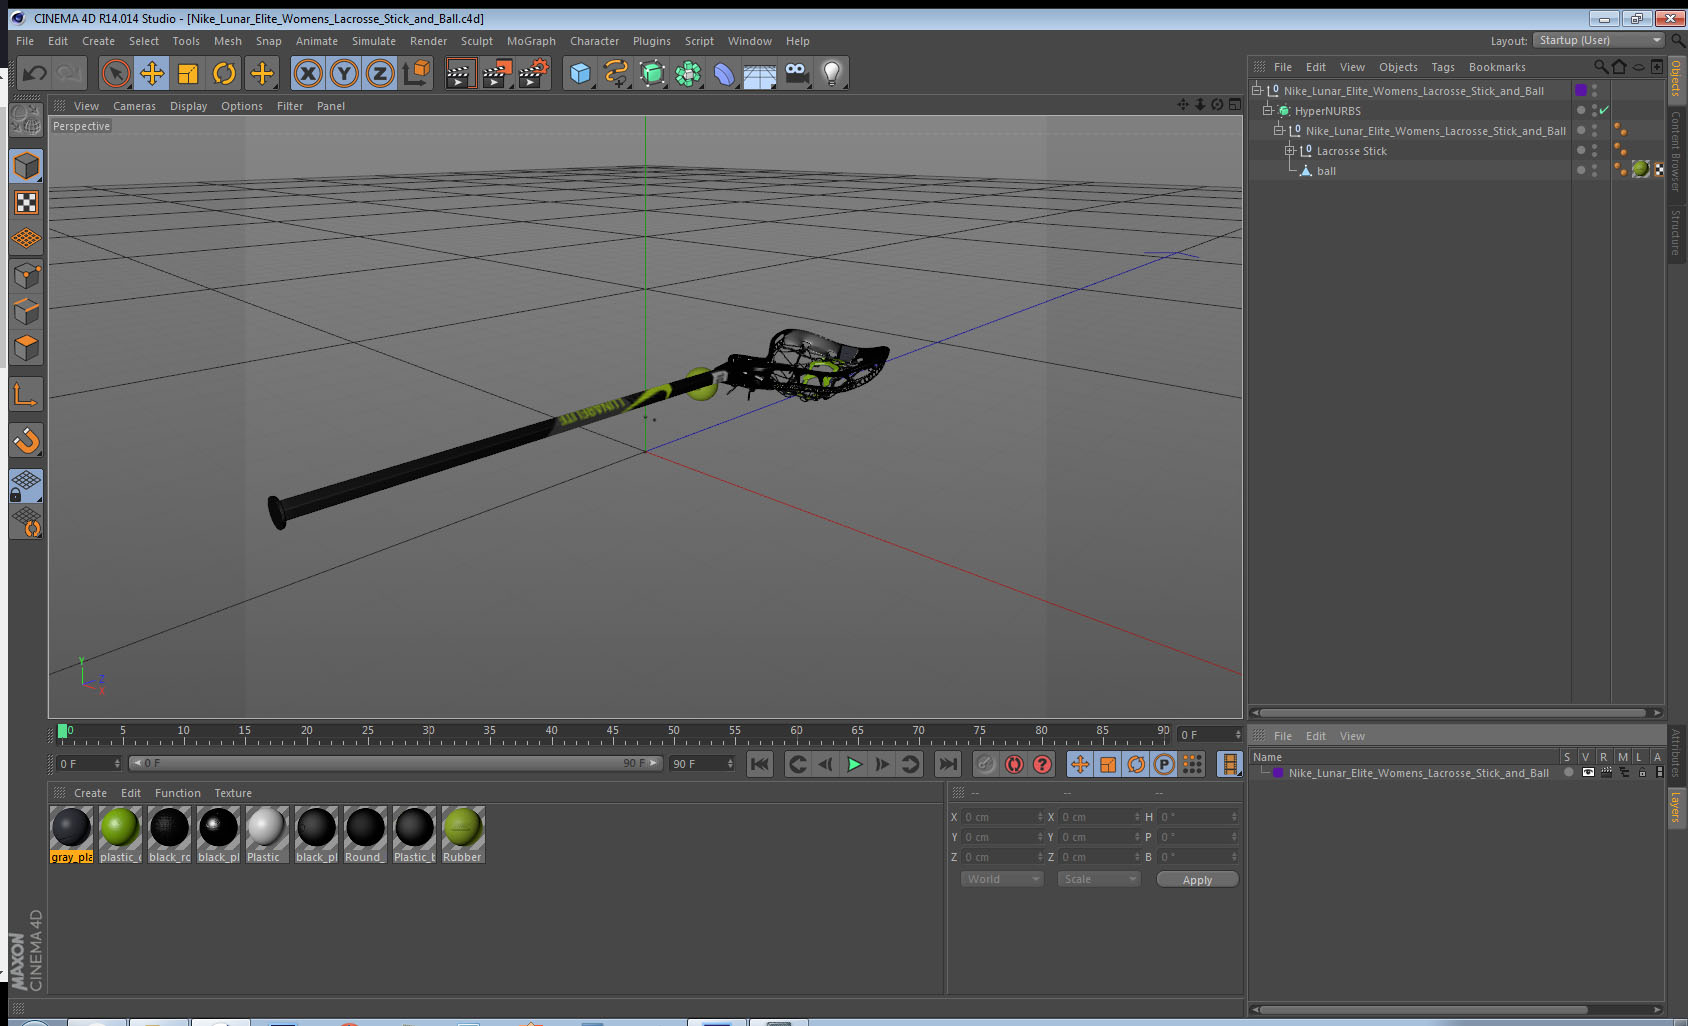Screen dimensions: 1688x1026
Task: Go to end of animation
Action: 947,764
